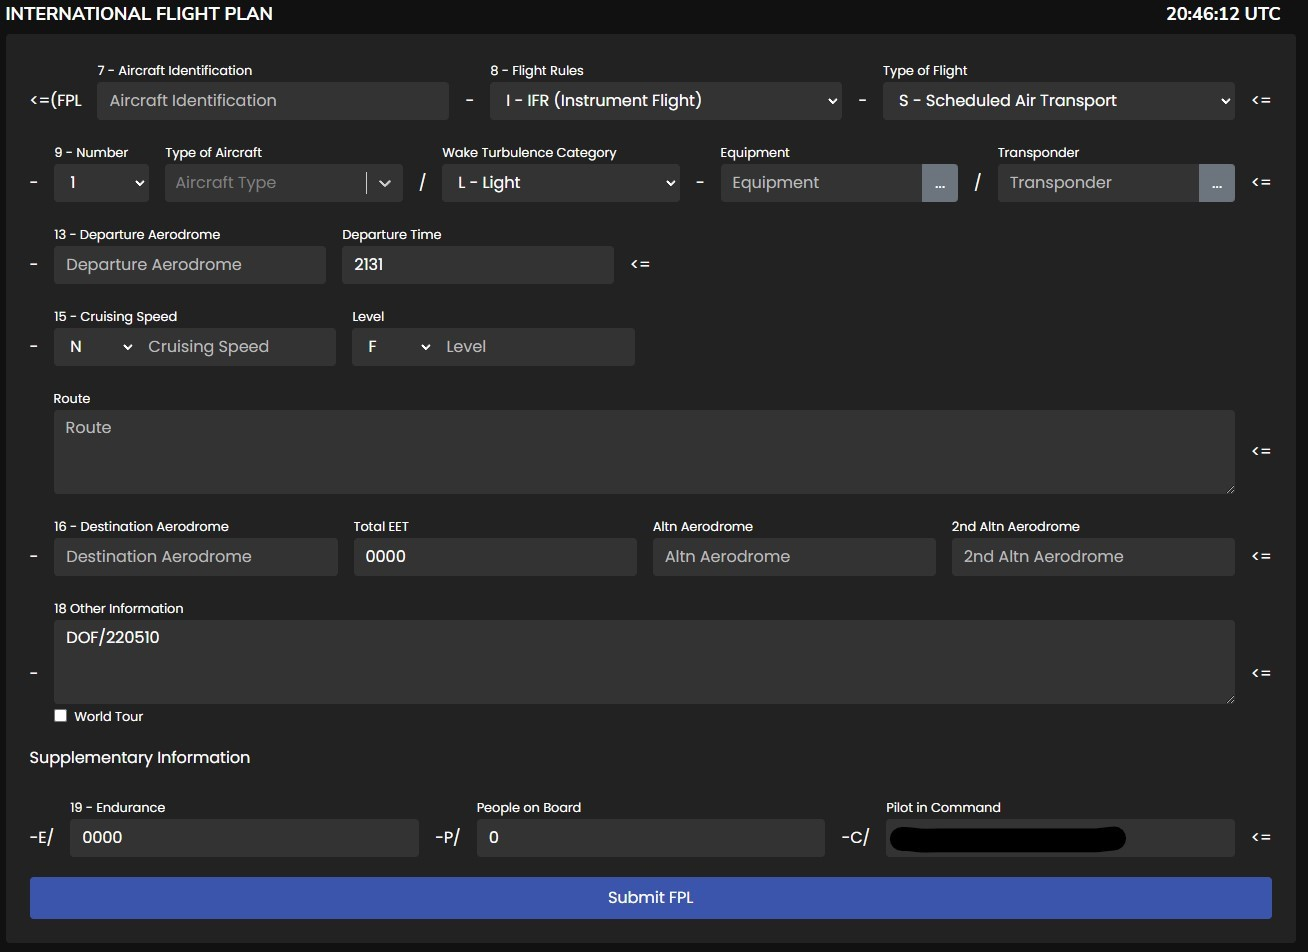The image size is (1308, 952).
Task: Expand the Aircraft Type chevron arrow
Action: tap(385, 183)
